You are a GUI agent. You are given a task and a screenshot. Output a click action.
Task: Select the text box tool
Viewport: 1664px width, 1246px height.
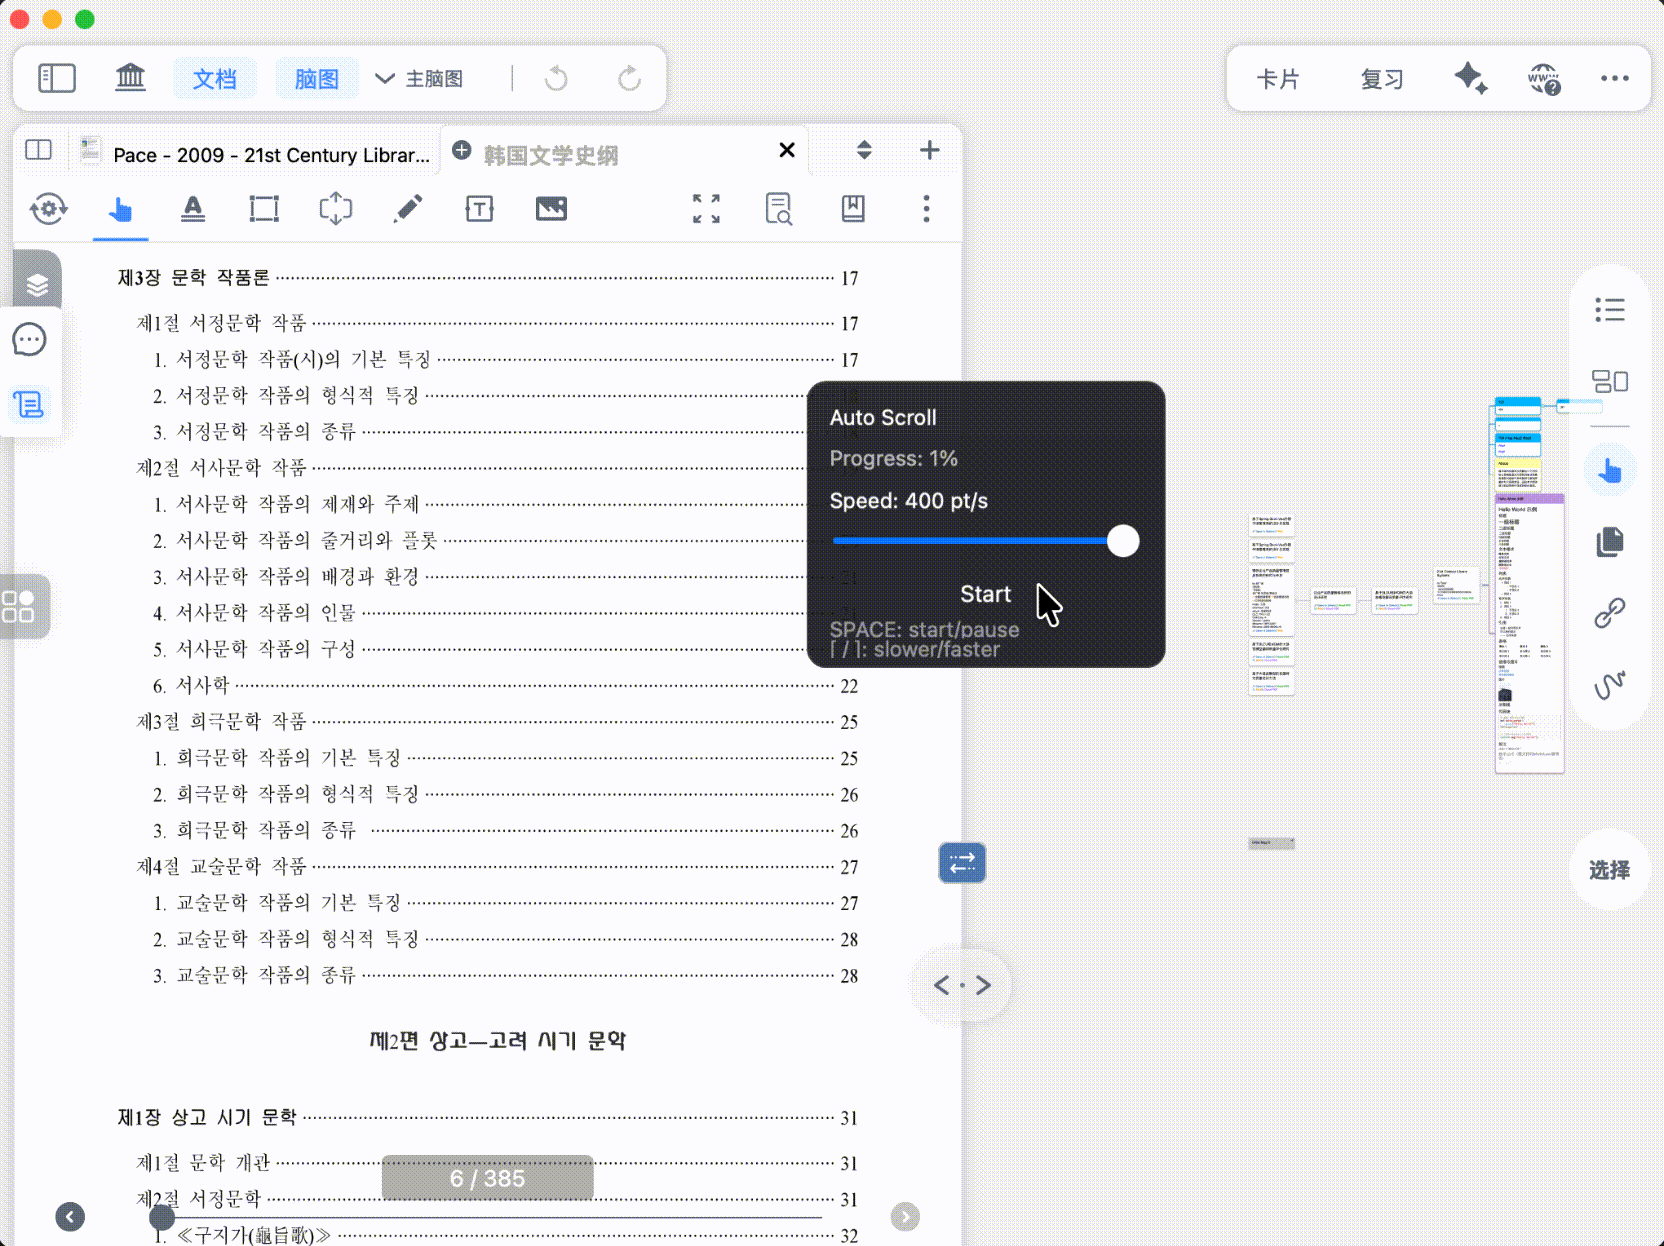point(480,209)
